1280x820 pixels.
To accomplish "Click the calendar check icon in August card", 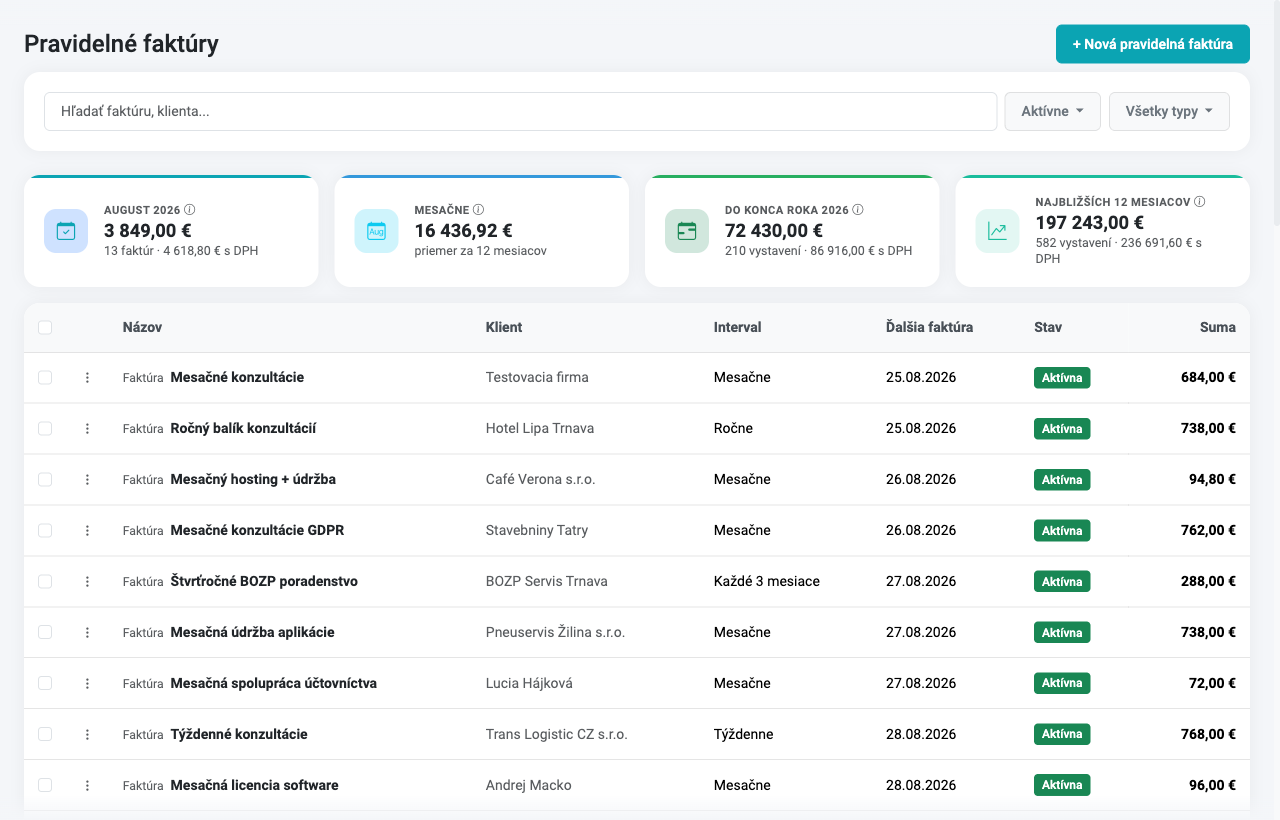I will pyautogui.click(x=66, y=231).
